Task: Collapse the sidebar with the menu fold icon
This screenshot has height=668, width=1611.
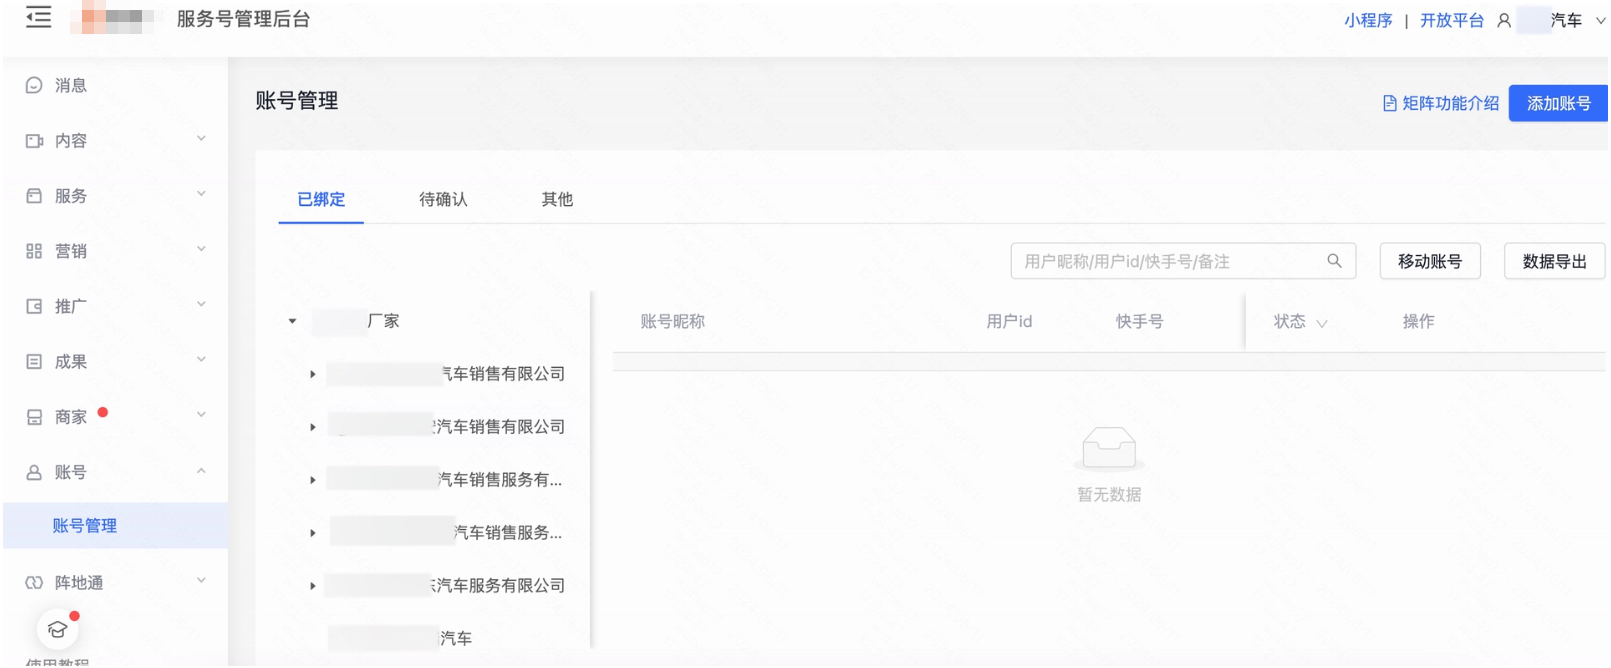Action: point(38,17)
